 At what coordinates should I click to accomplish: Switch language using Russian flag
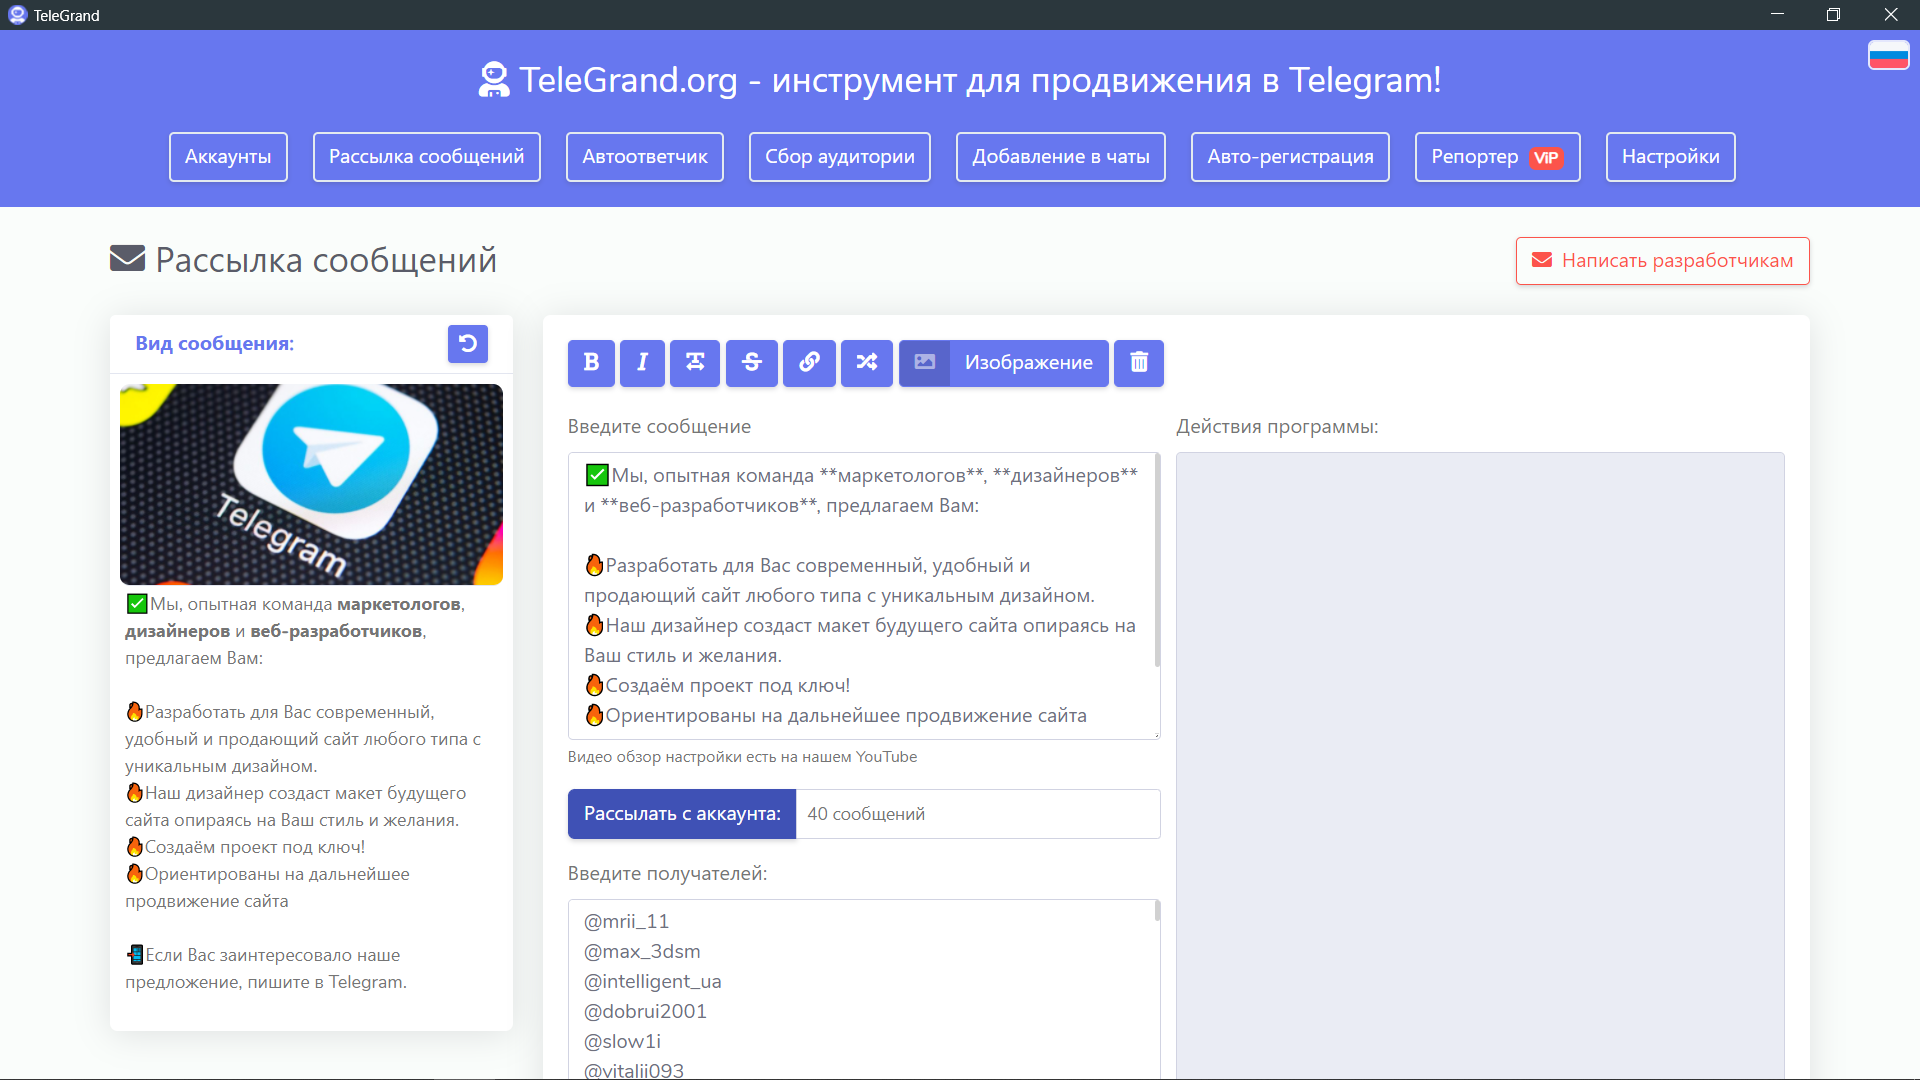1888,55
